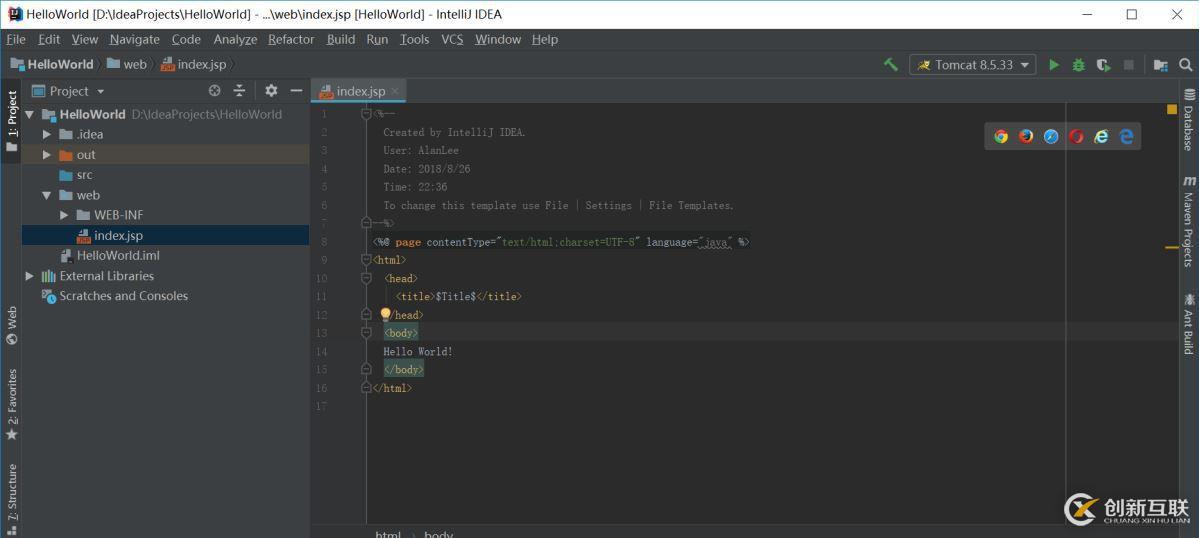Open the Window menu
The image size is (1199, 538).
click(x=498, y=40)
